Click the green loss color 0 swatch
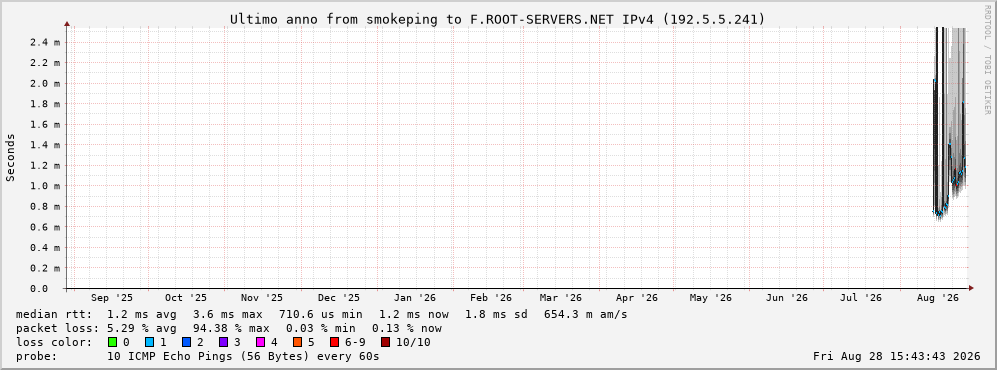This screenshot has height=370, width=997. point(112,342)
